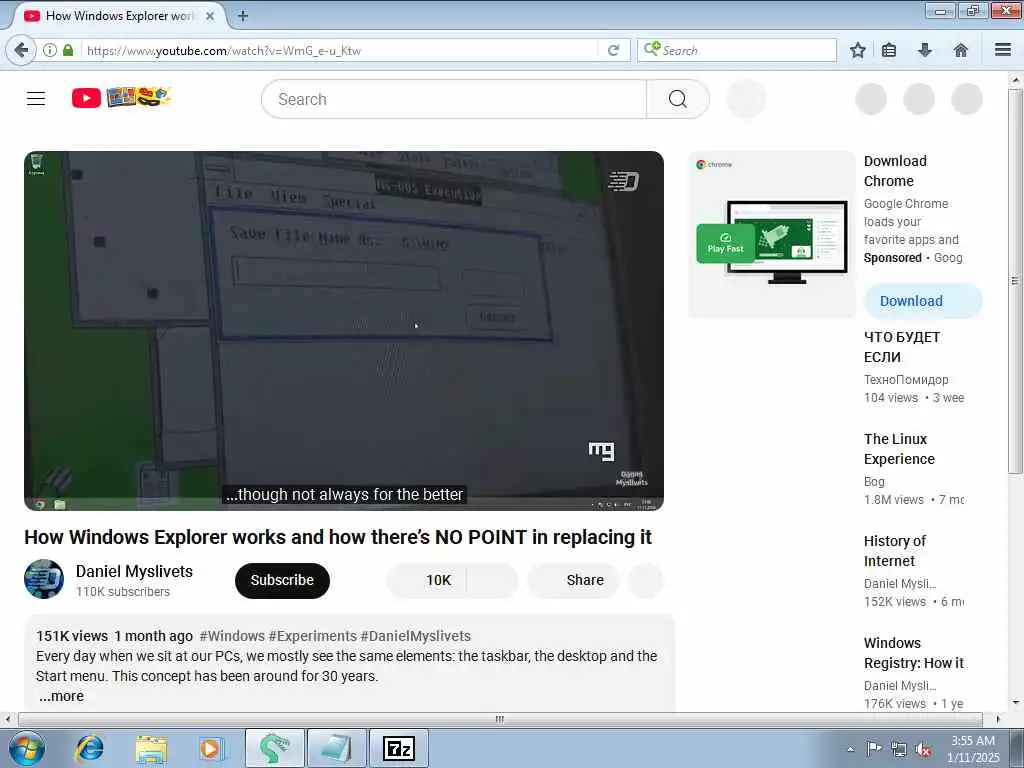Open downloads arrow icon in toolbar

925,50
